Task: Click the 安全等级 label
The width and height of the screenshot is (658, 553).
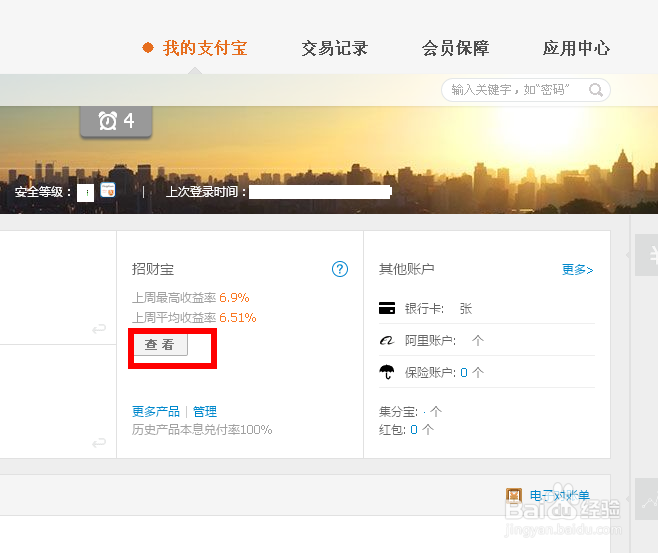Action: [43, 192]
